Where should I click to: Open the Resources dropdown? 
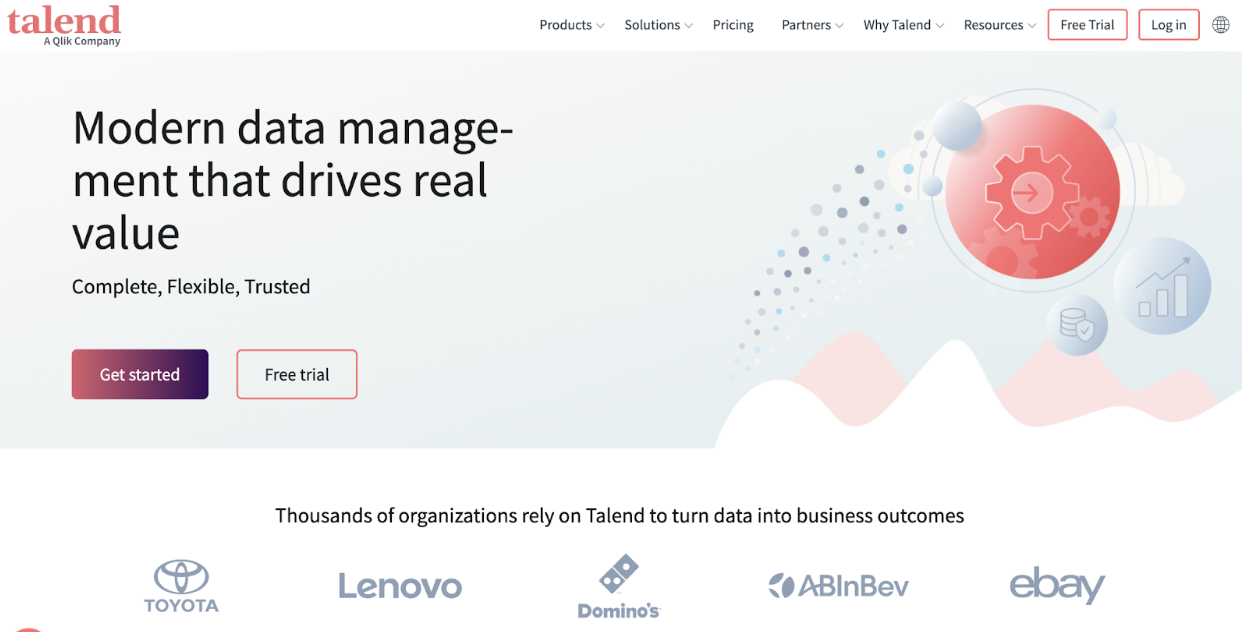click(x=999, y=25)
